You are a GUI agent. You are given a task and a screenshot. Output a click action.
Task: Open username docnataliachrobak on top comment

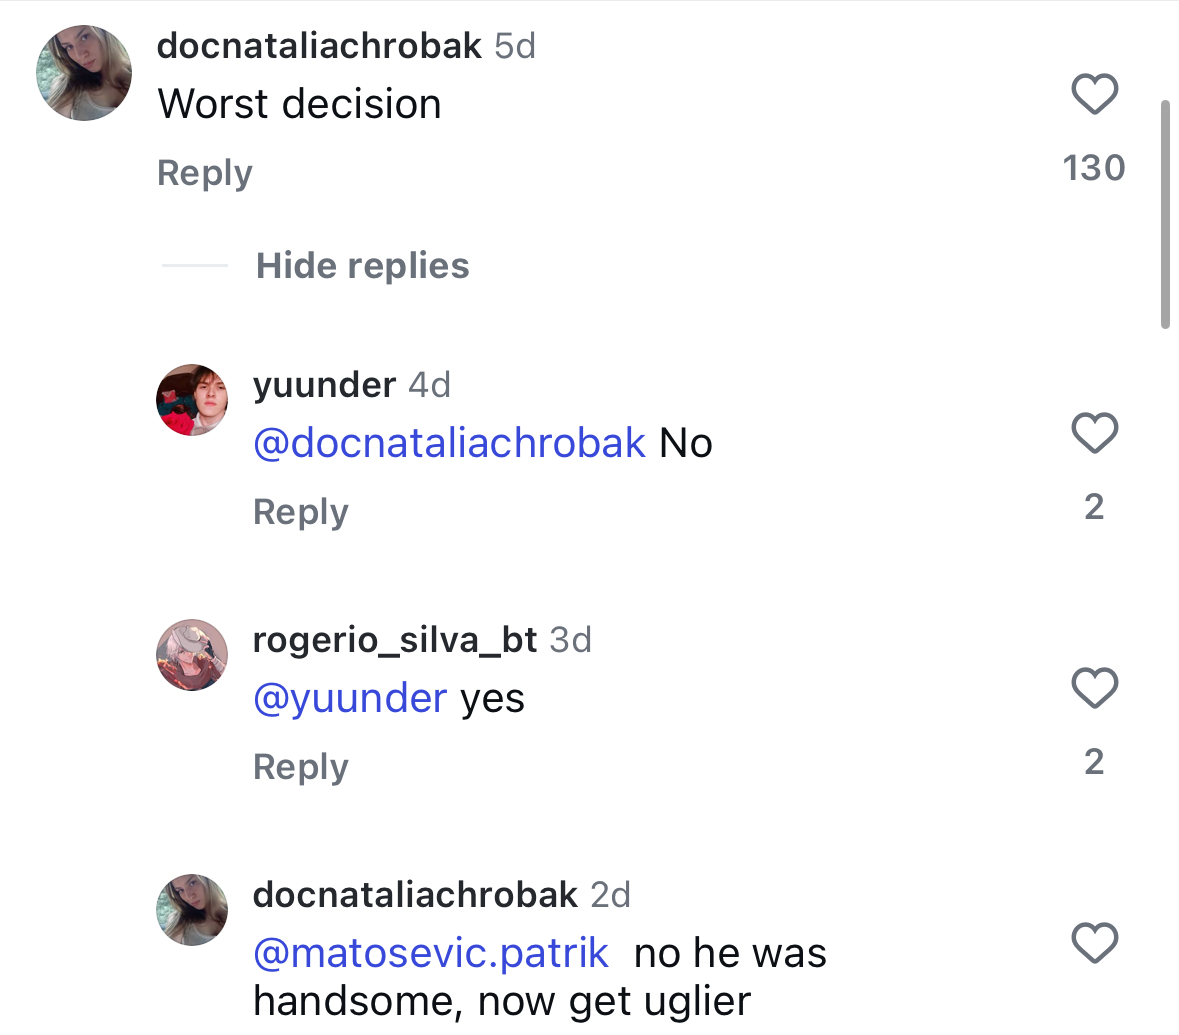pyautogui.click(x=320, y=45)
